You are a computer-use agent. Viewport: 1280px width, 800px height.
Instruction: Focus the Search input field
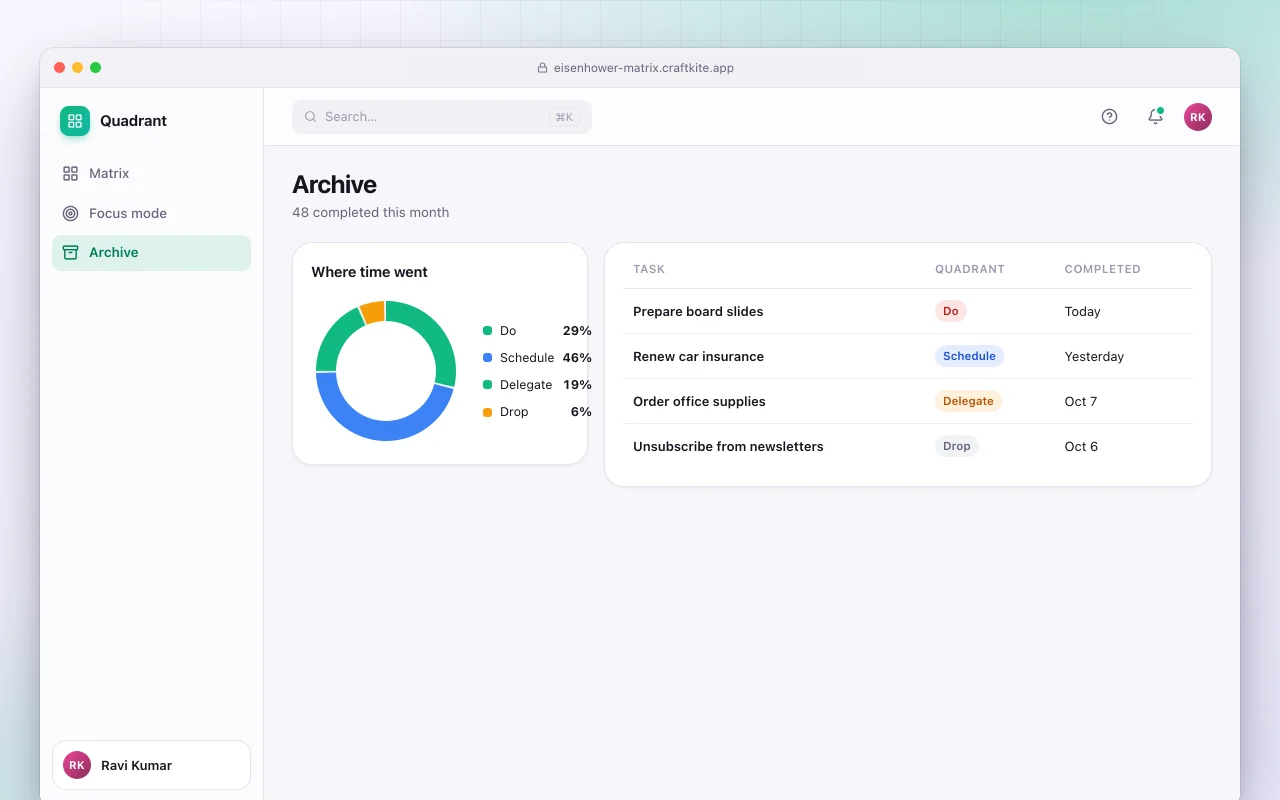click(442, 117)
